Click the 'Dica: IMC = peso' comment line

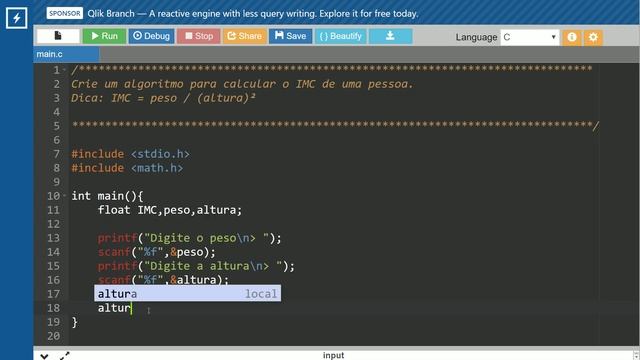[163, 98]
